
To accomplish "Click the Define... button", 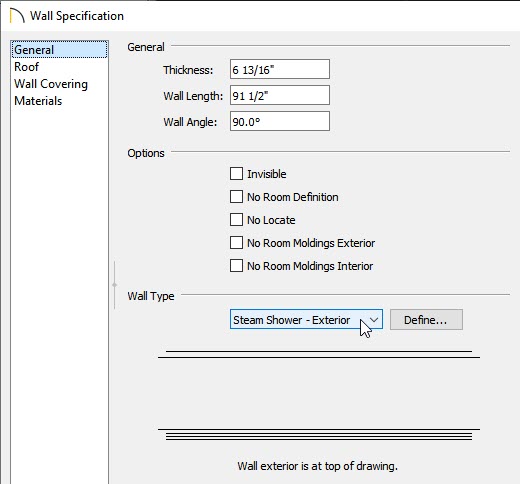I will (x=426, y=320).
